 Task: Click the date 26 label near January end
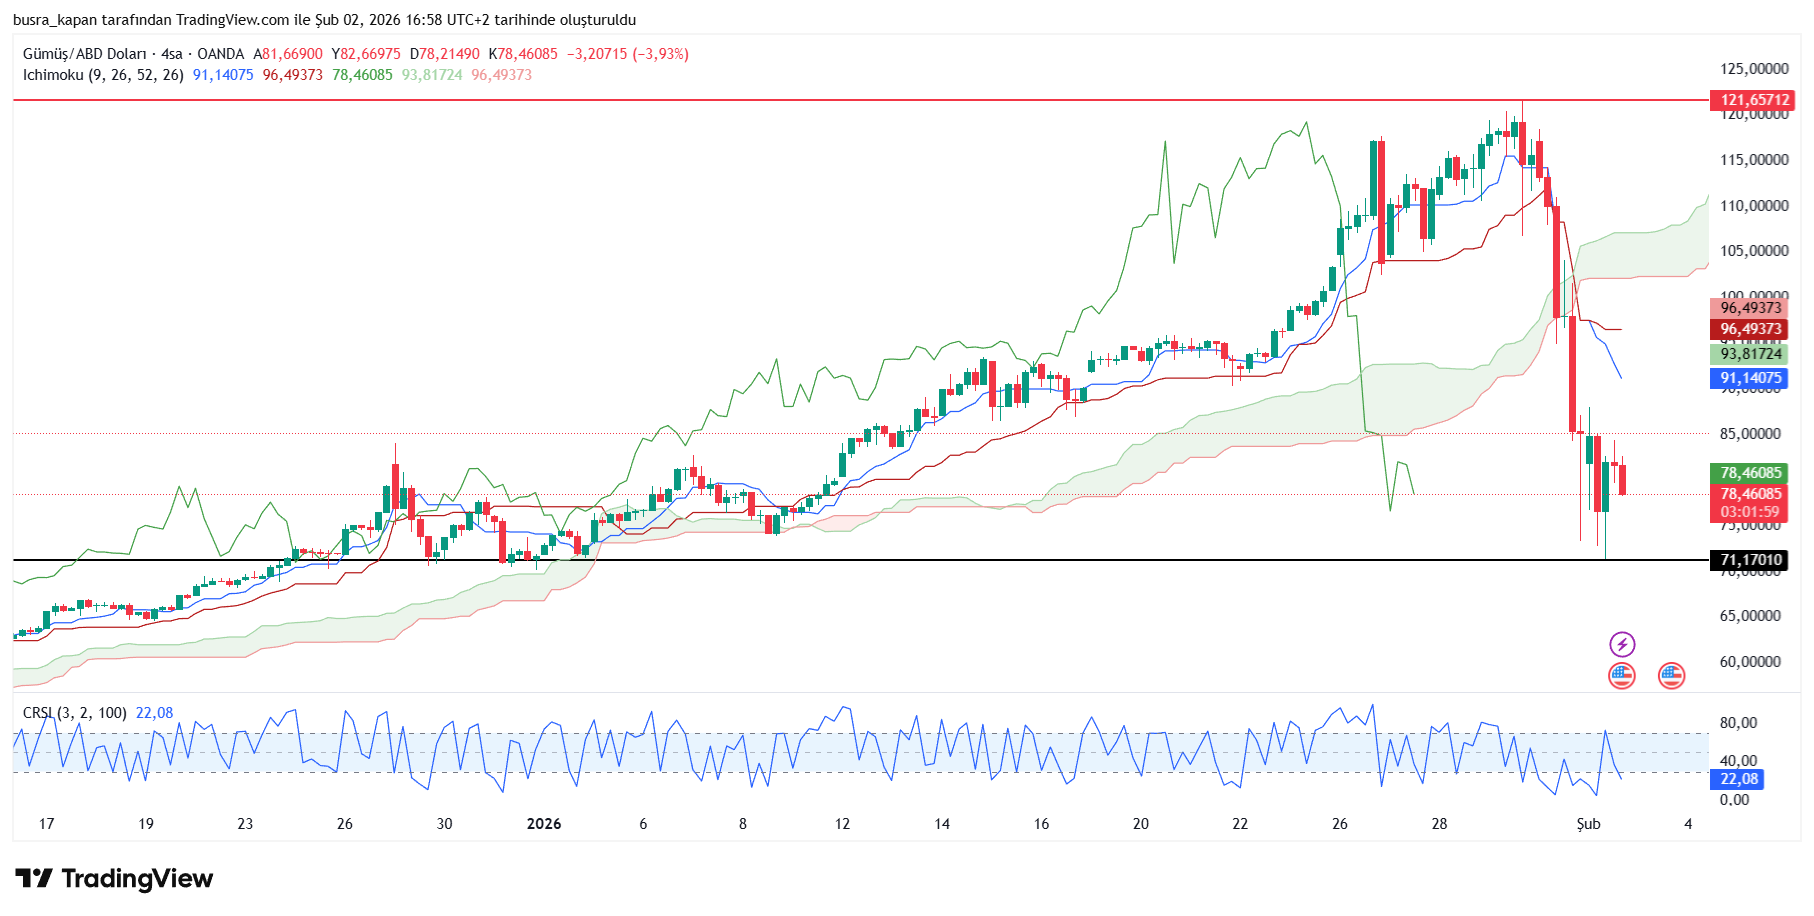point(1339,824)
